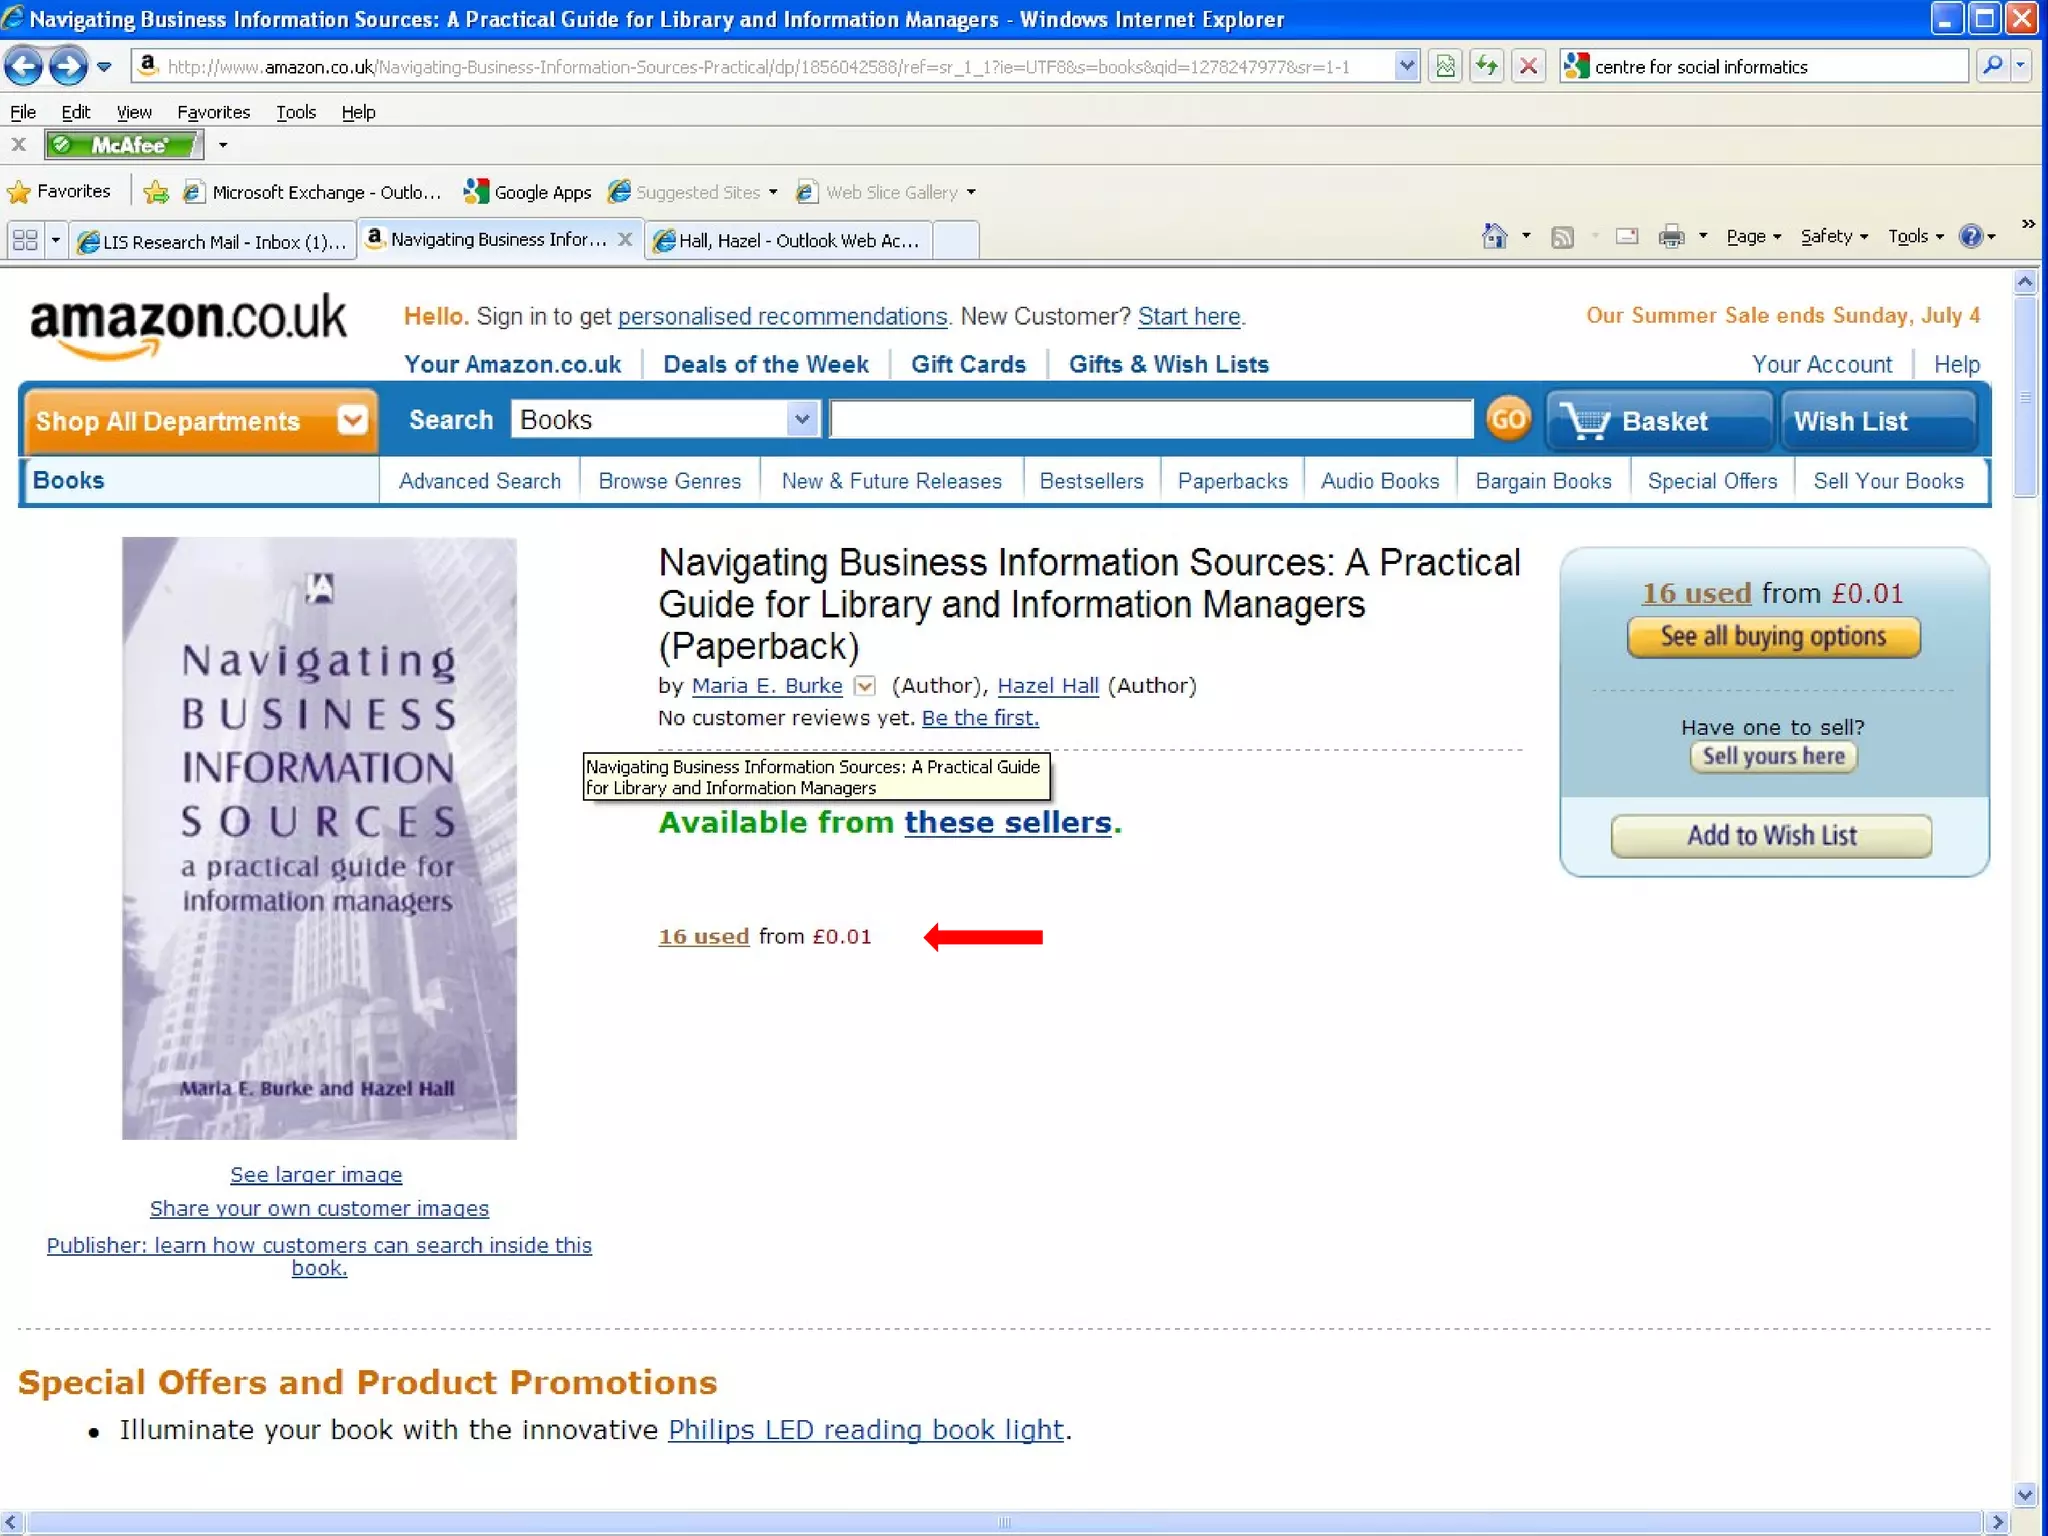Expand the Books search category dropdown

801,419
